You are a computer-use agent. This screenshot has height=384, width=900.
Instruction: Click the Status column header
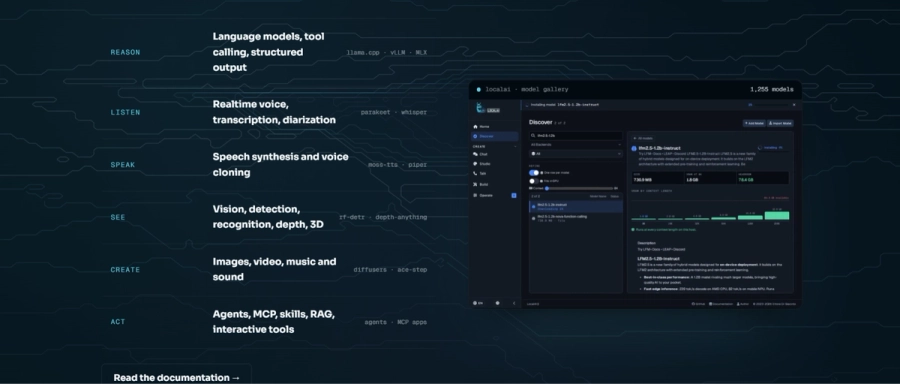[x=615, y=196]
